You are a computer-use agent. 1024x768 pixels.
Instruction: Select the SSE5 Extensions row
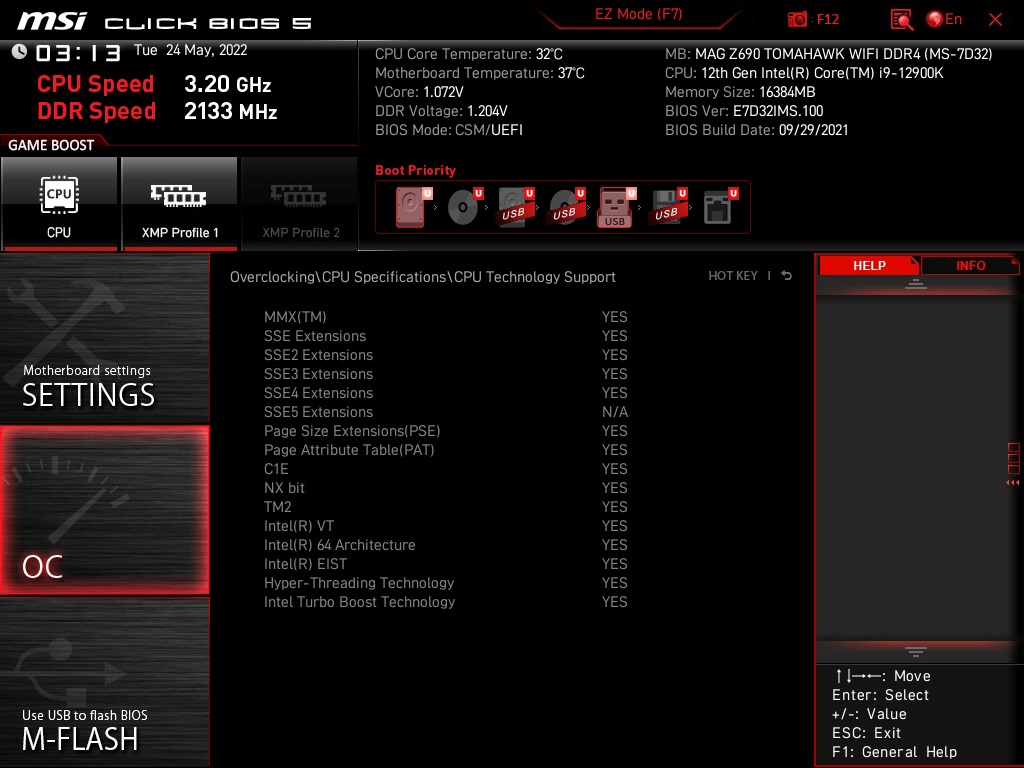pyautogui.click(x=445, y=412)
